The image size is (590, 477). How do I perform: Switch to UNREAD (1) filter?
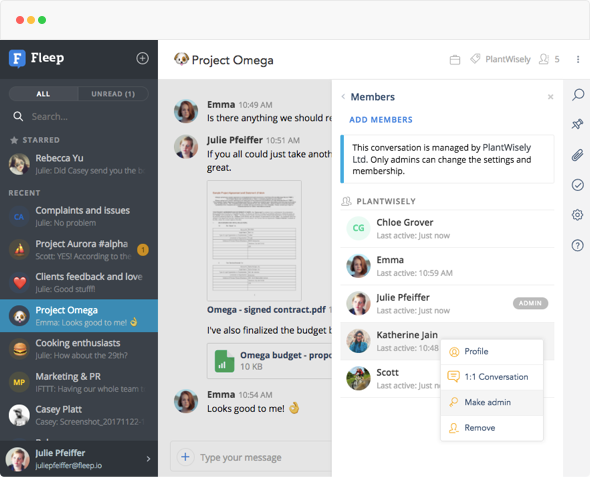click(113, 94)
